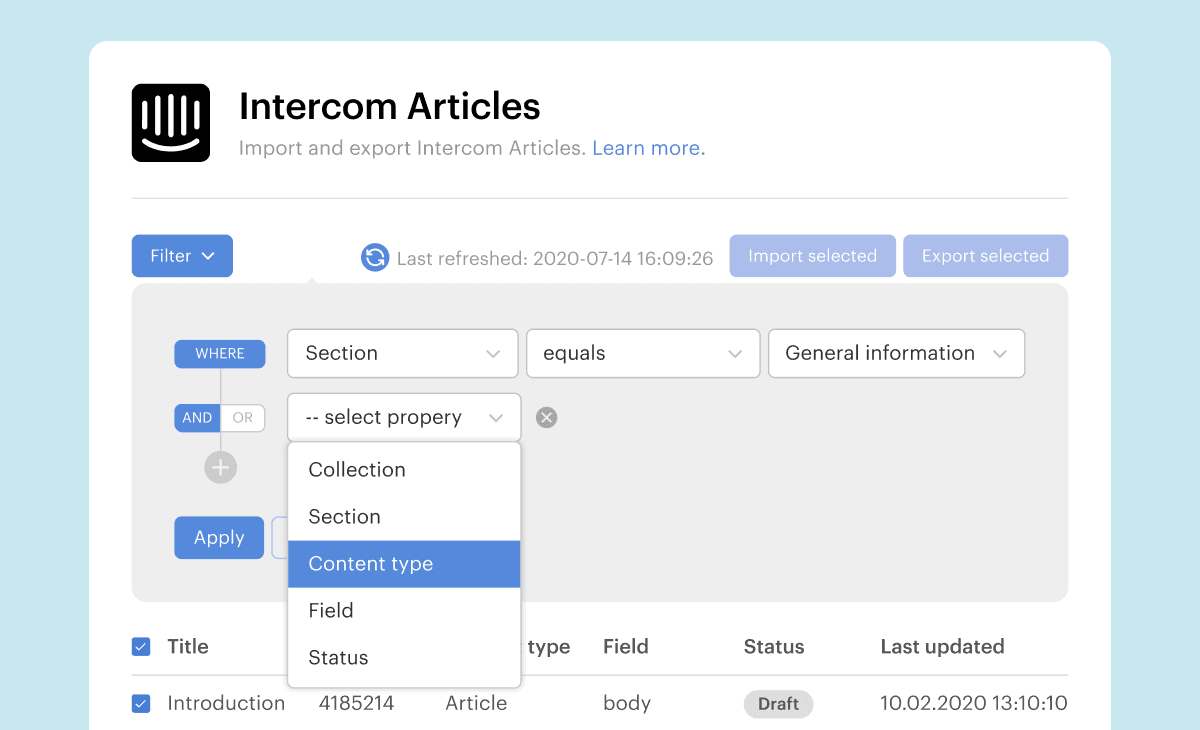Open the Learn more link
This screenshot has width=1200, height=730.
(646, 148)
